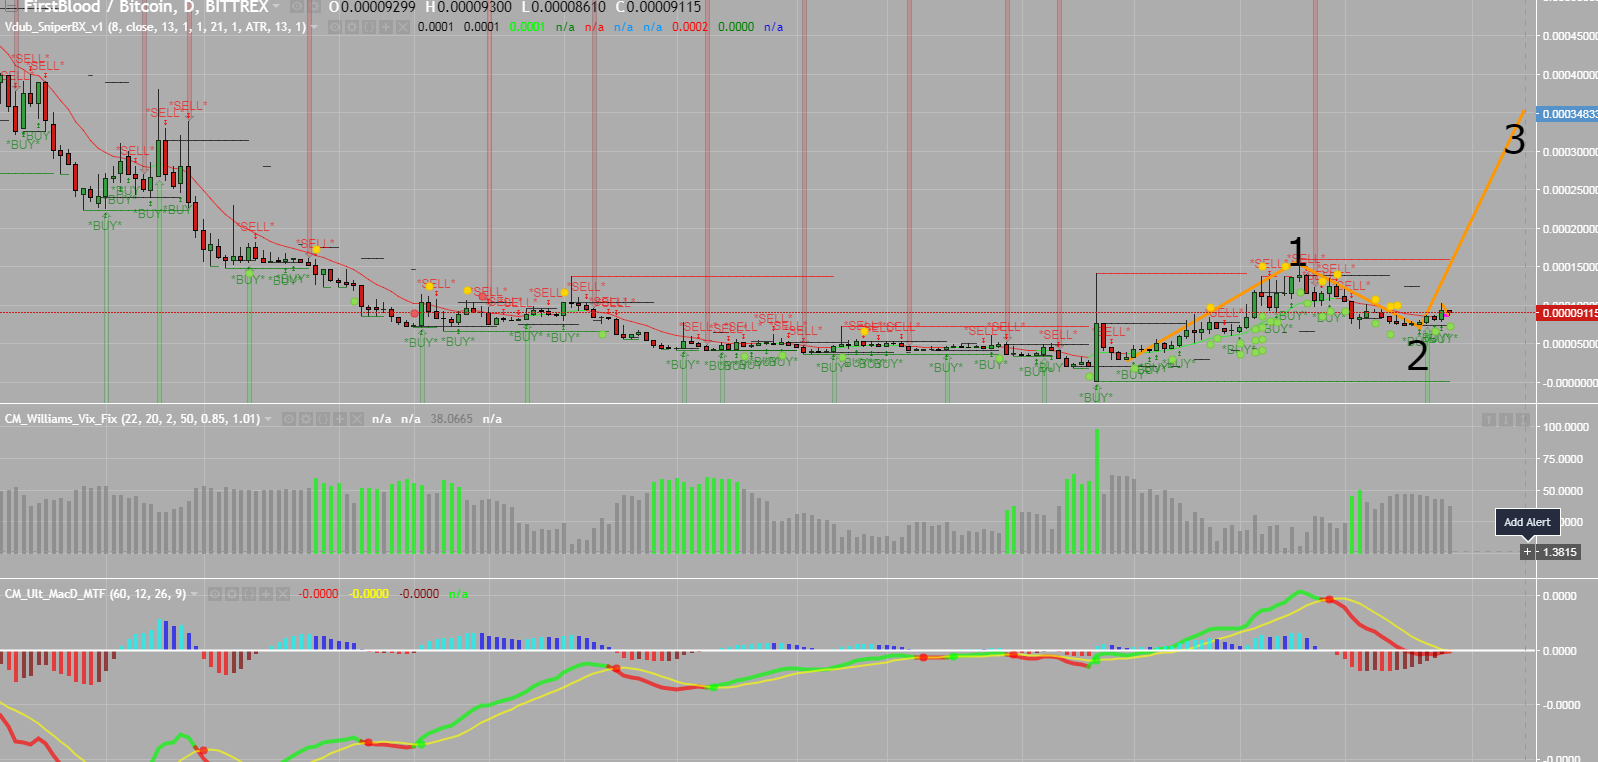Toggle visibility of CM_Ult_MacD_MTF indicator
This screenshot has height=762, width=1598.
[x=214, y=594]
